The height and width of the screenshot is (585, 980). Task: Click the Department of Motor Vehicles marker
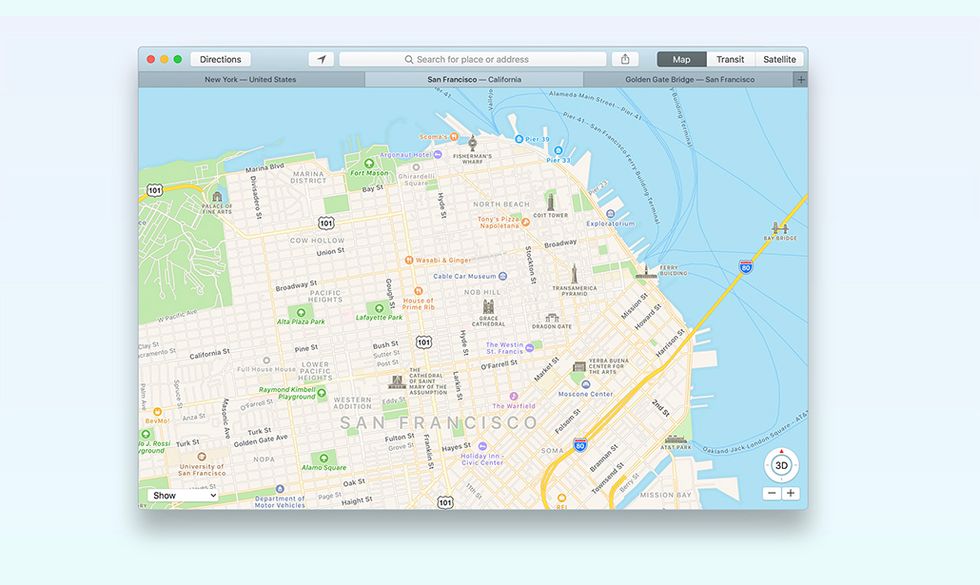click(x=279, y=489)
